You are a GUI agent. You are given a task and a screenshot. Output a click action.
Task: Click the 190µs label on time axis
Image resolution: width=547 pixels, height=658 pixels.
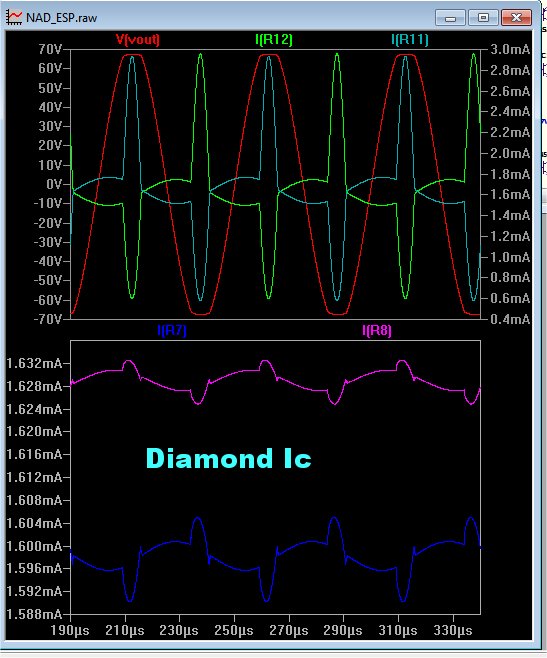click(x=70, y=630)
